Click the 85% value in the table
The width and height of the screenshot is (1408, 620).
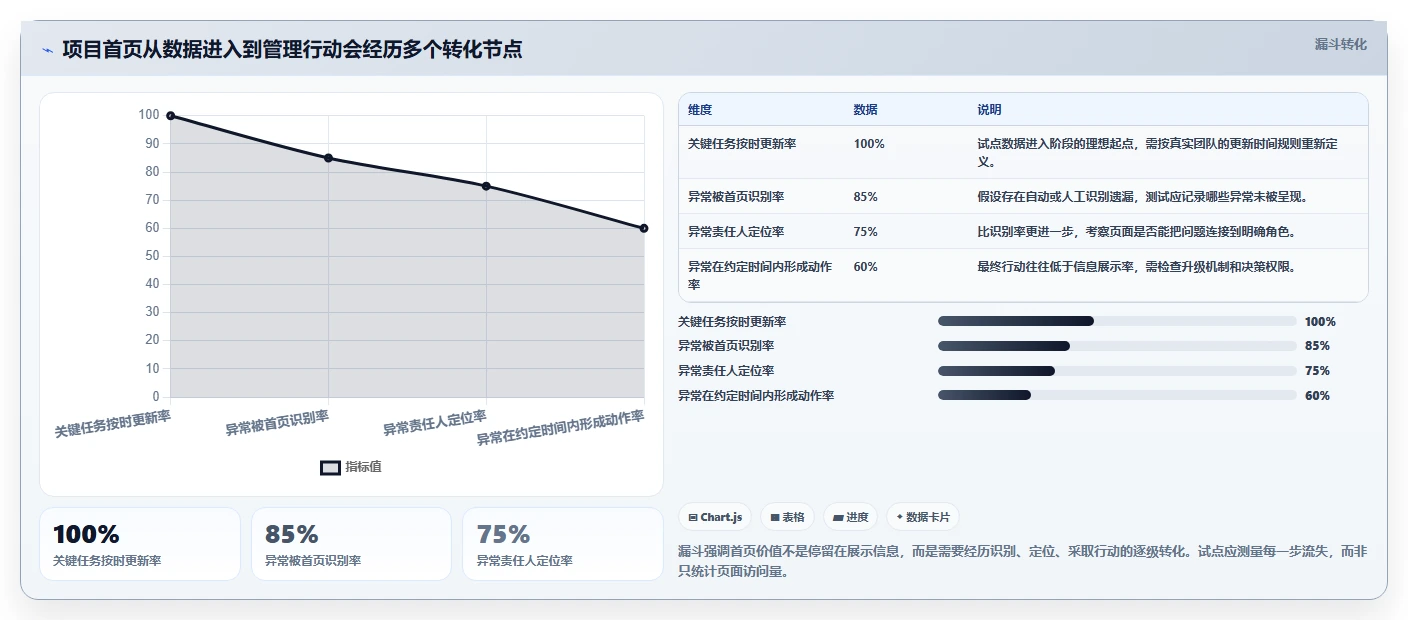(x=866, y=197)
